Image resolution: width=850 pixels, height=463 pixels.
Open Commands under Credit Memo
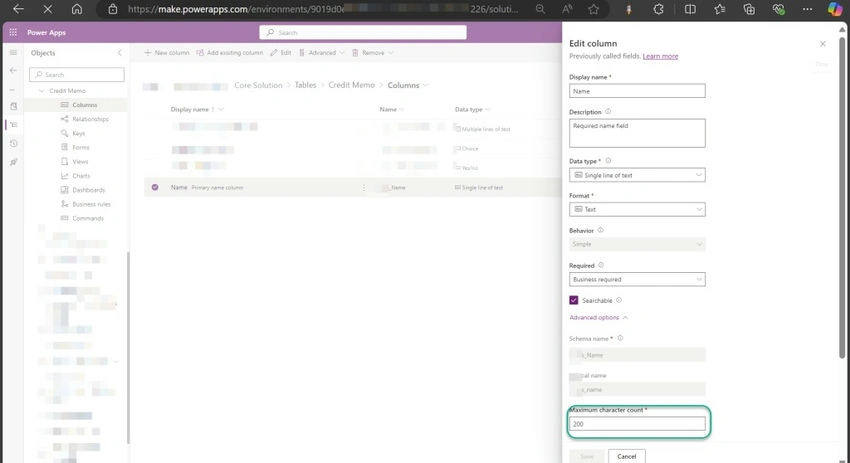click(88, 218)
